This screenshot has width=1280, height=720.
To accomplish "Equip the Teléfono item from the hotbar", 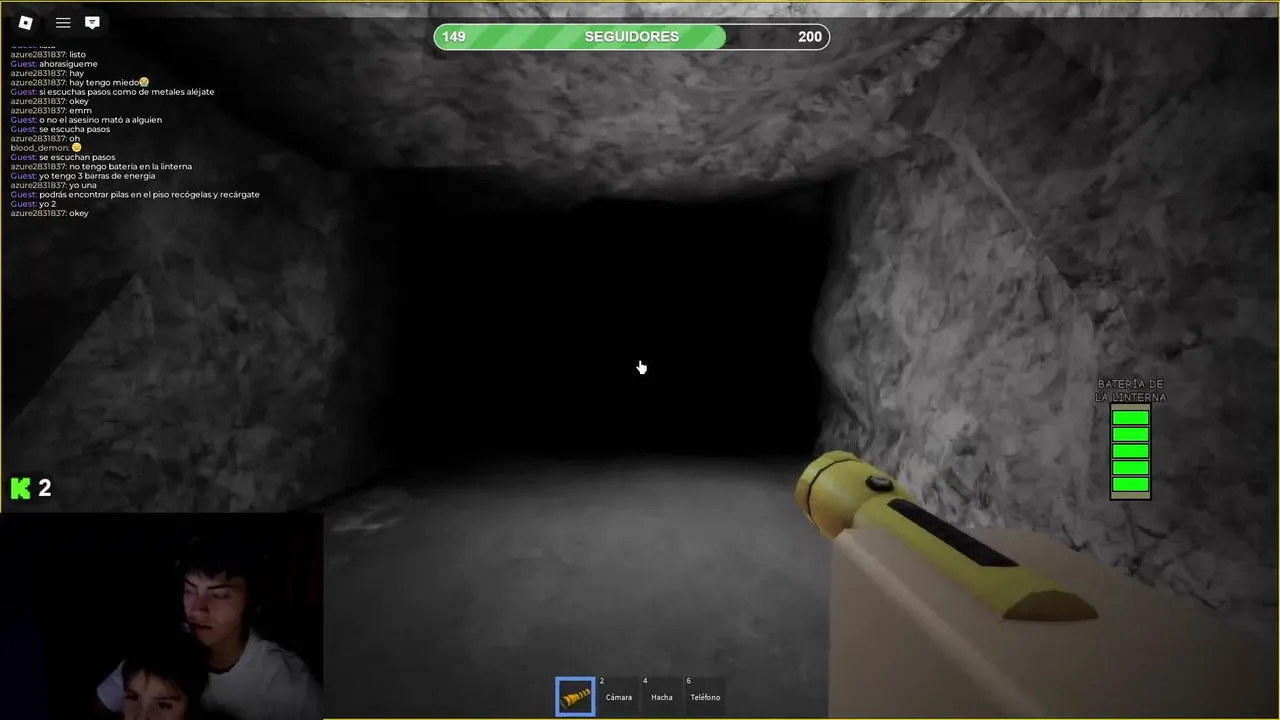I will tap(704, 696).
